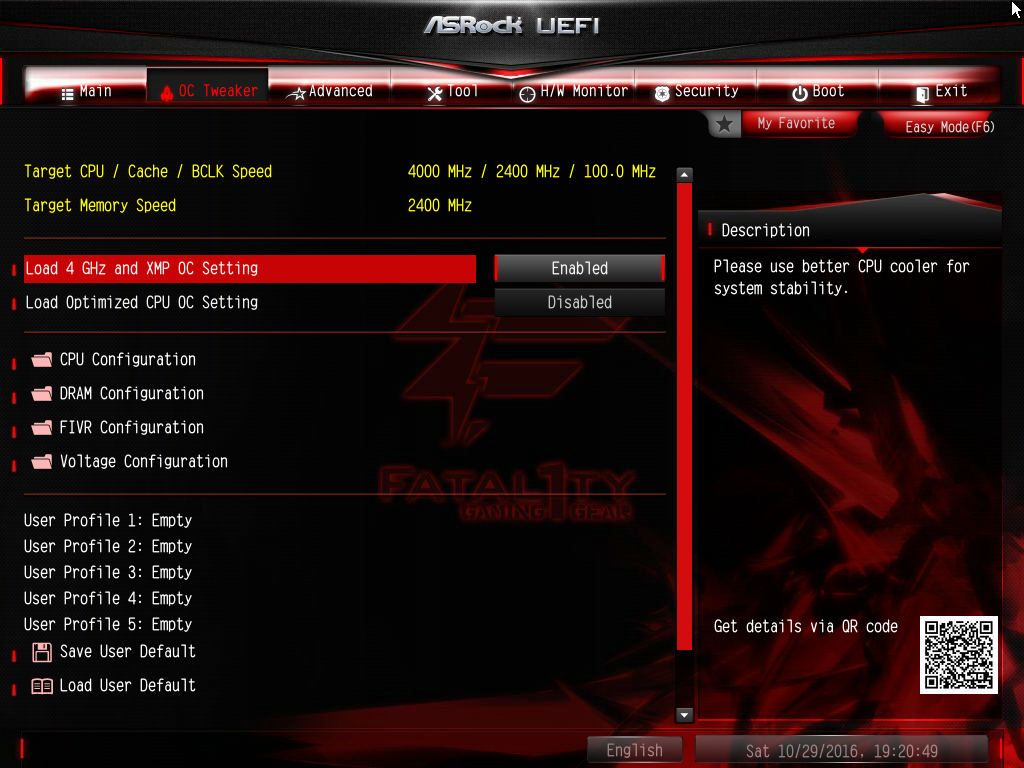The height and width of the screenshot is (768, 1024).
Task: Click the scroll up arrow
Action: (684, 174)
